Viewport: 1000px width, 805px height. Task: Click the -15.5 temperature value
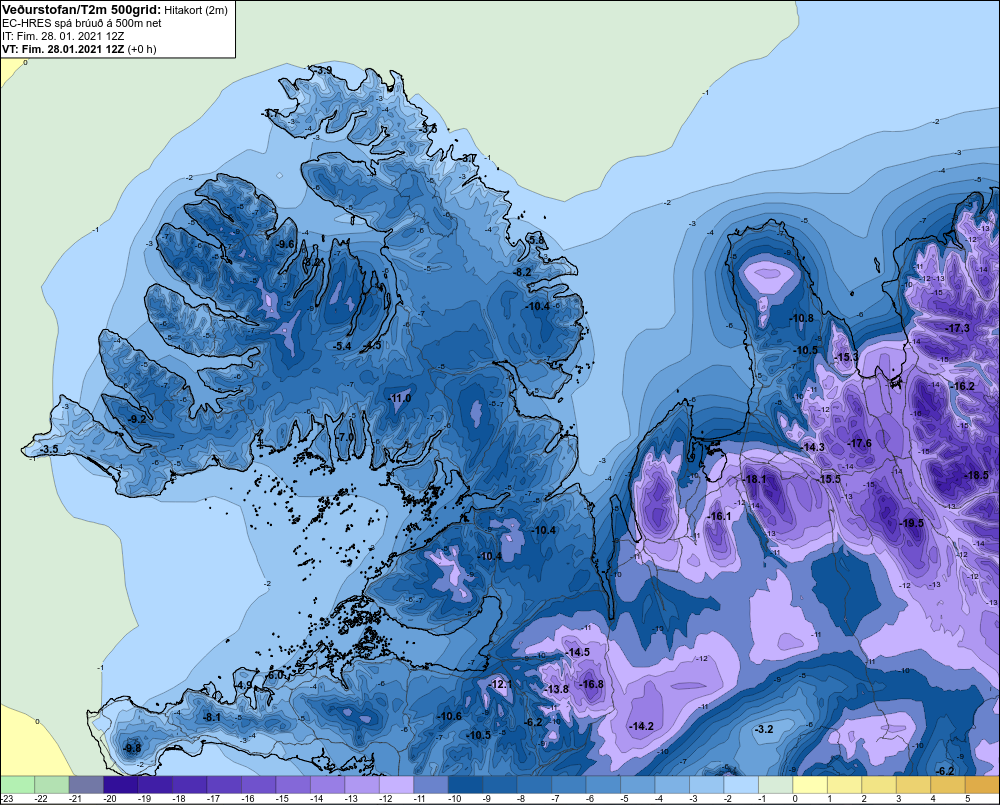click(x=829, y=480)
